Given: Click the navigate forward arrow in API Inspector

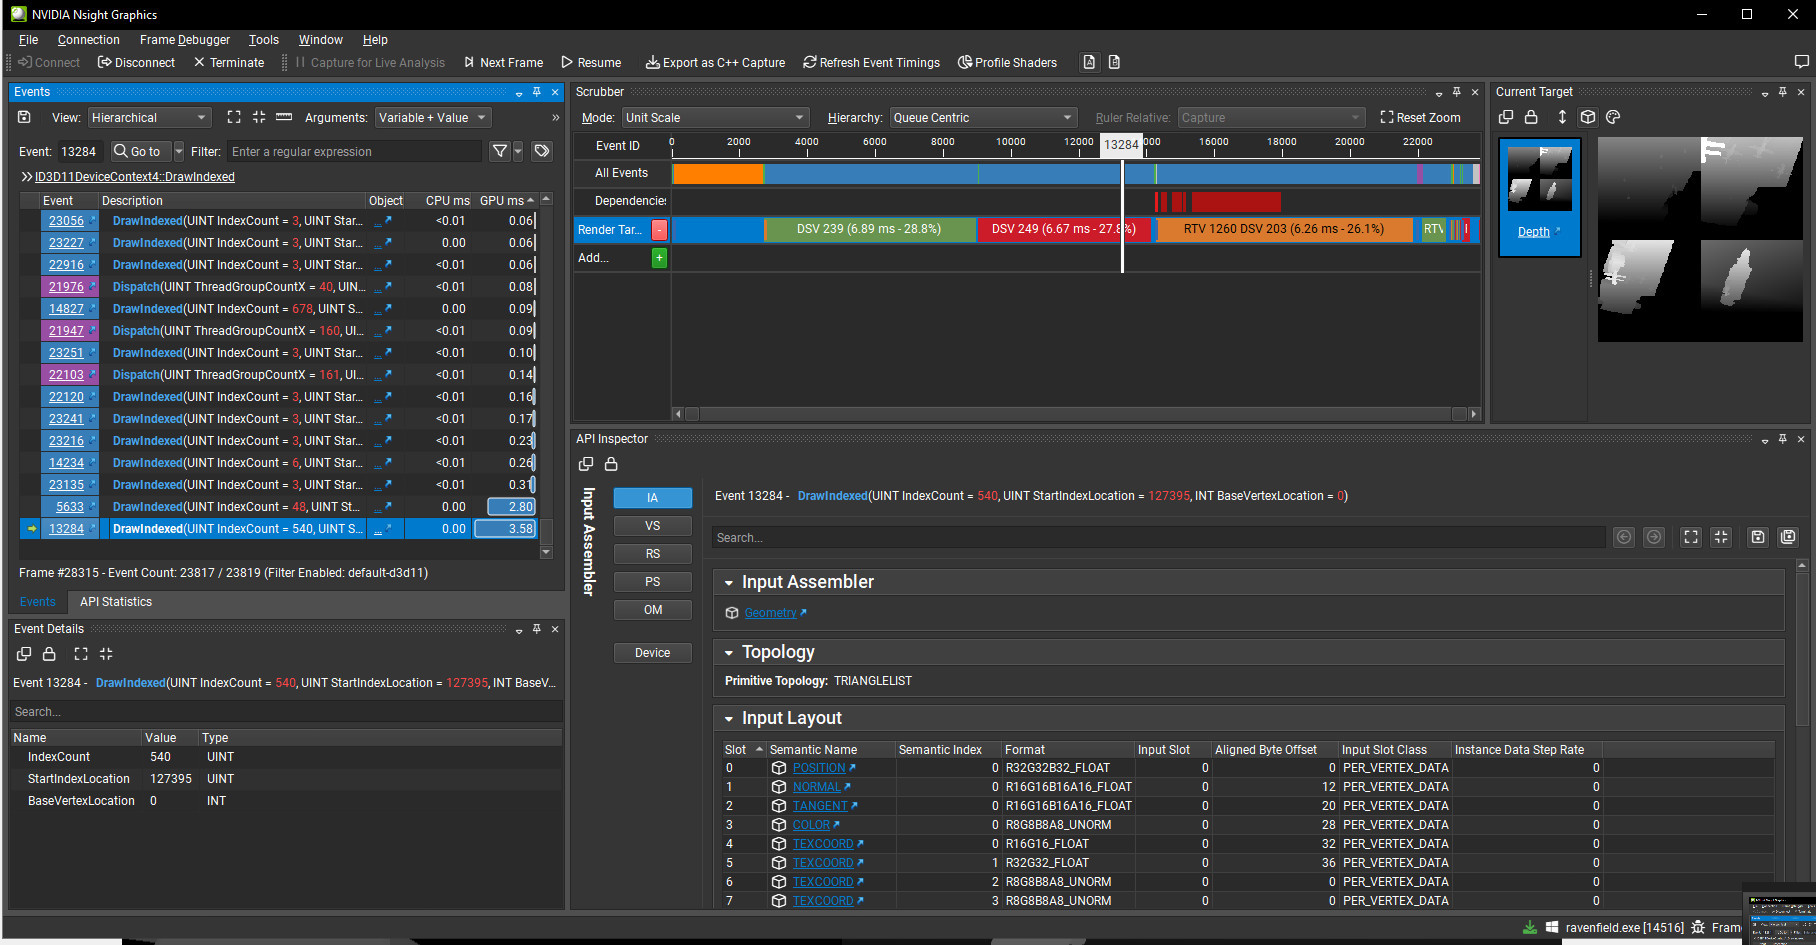Looking at the screenshot, I should (x=1654, y=537).
